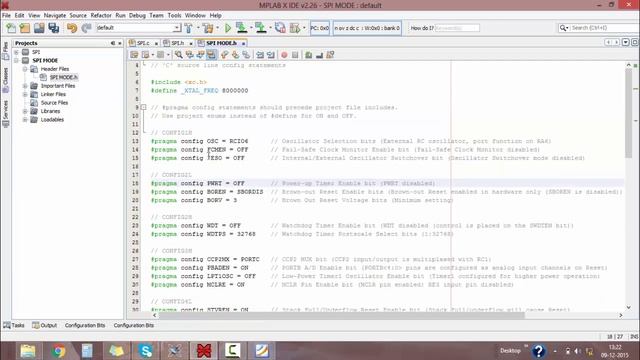Image resolution: width=640 pixels, height=360 pixels.
Task: Expand the Libraries folder
Action: (25, 111)
